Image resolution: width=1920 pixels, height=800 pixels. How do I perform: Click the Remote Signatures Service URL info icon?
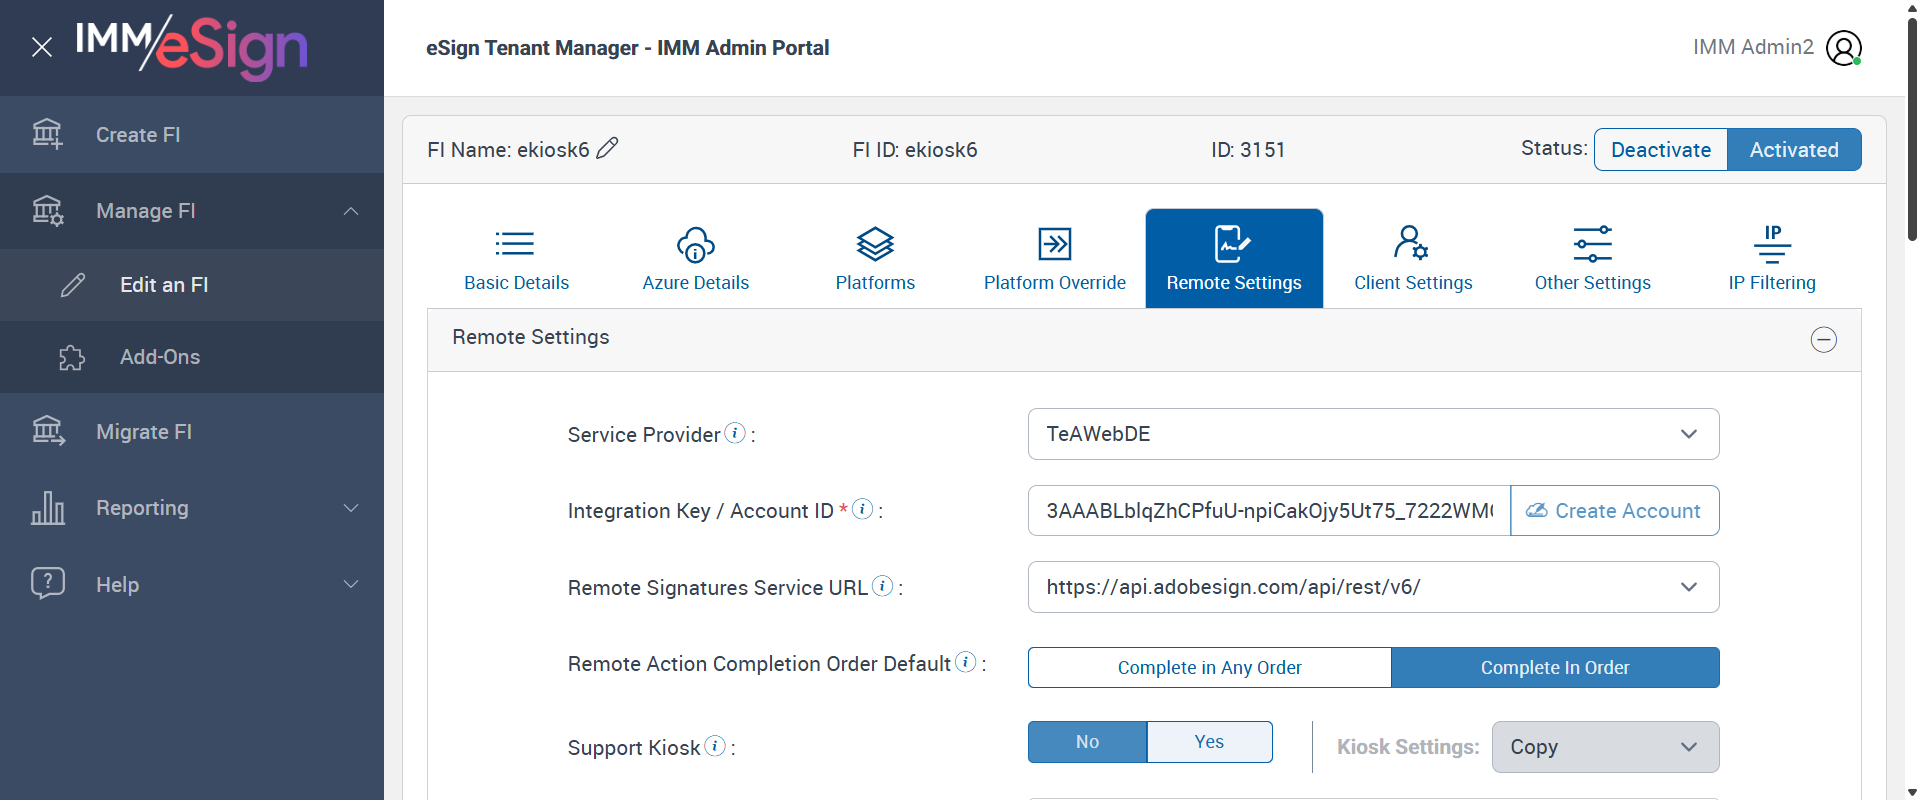coord(882,586)
